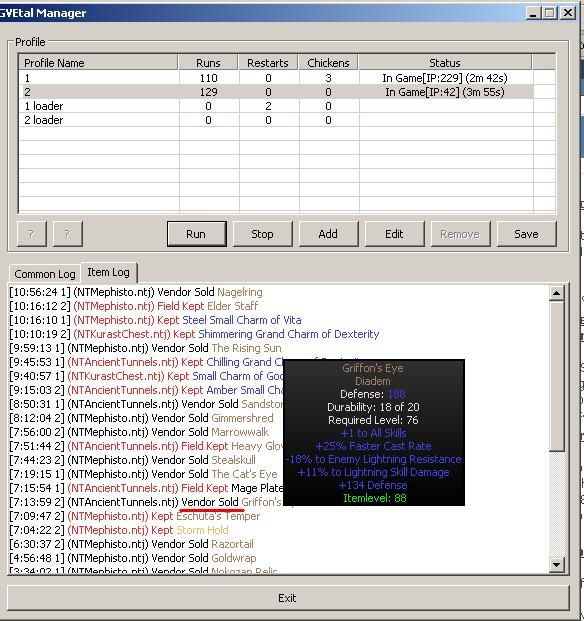Click log entry The Rising Sun

pyautogui.click(x=145, y=348)
